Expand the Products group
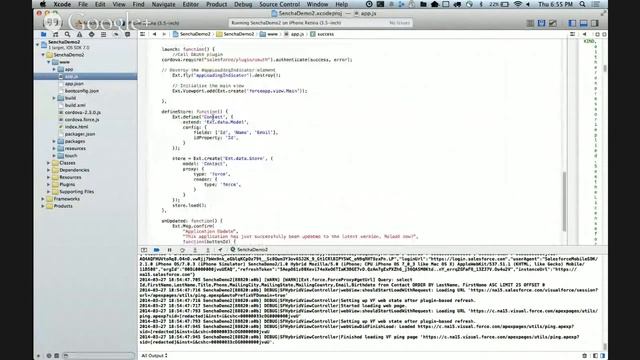The height and width of the screenshot is (360, 640). pyautogui.click(x=43, y=206)
